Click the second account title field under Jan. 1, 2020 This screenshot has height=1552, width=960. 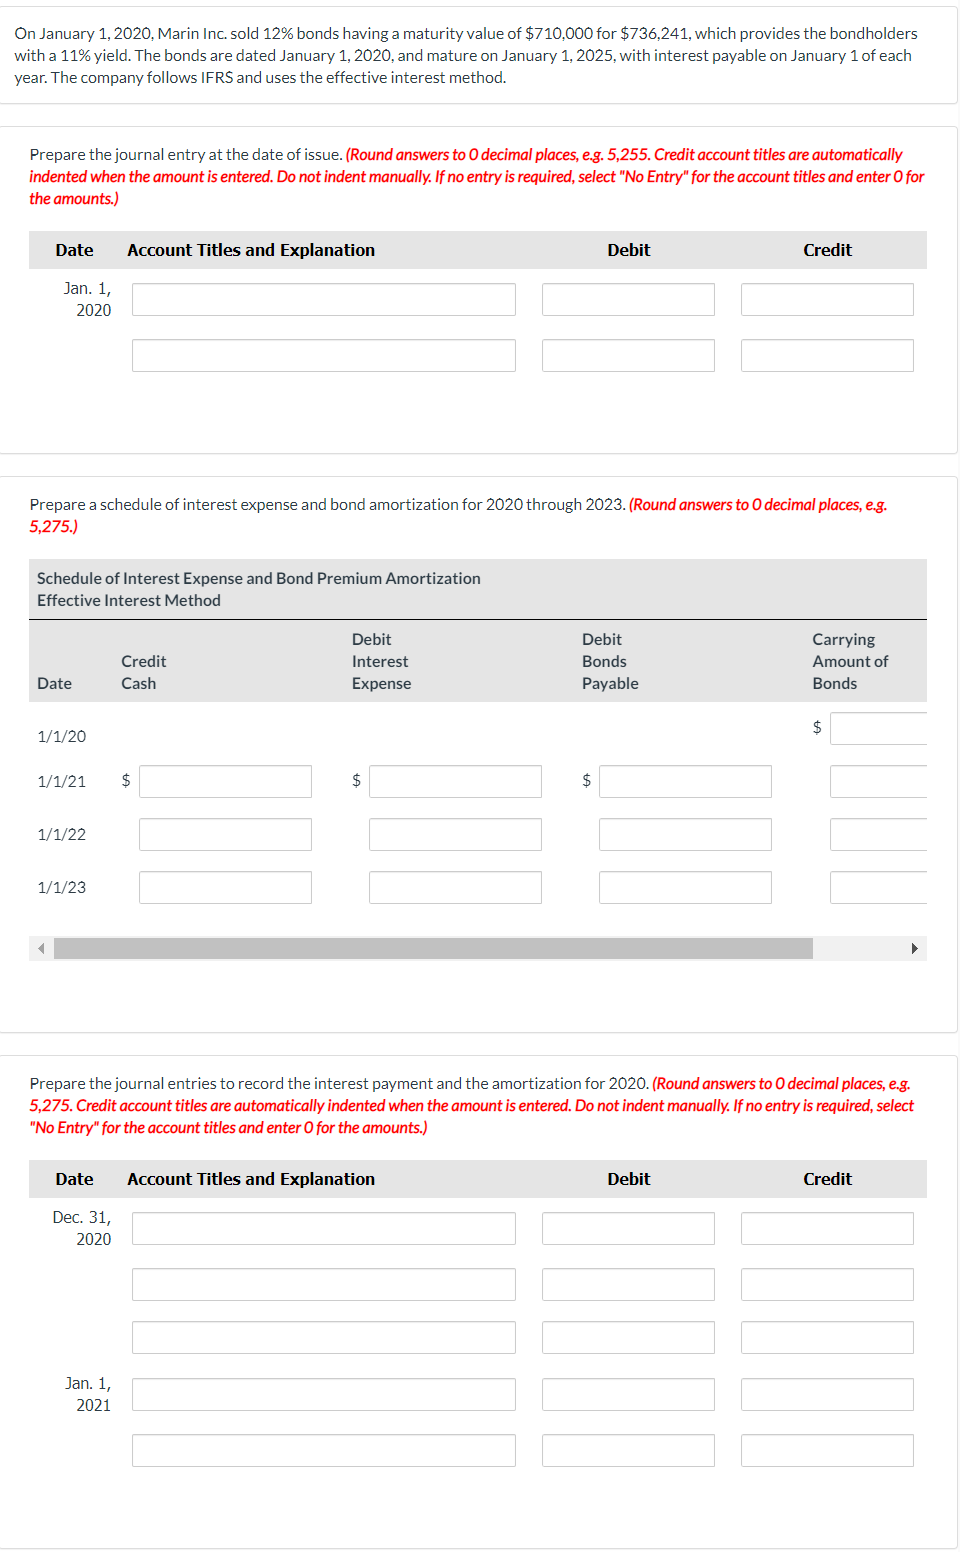pos(322,354)
